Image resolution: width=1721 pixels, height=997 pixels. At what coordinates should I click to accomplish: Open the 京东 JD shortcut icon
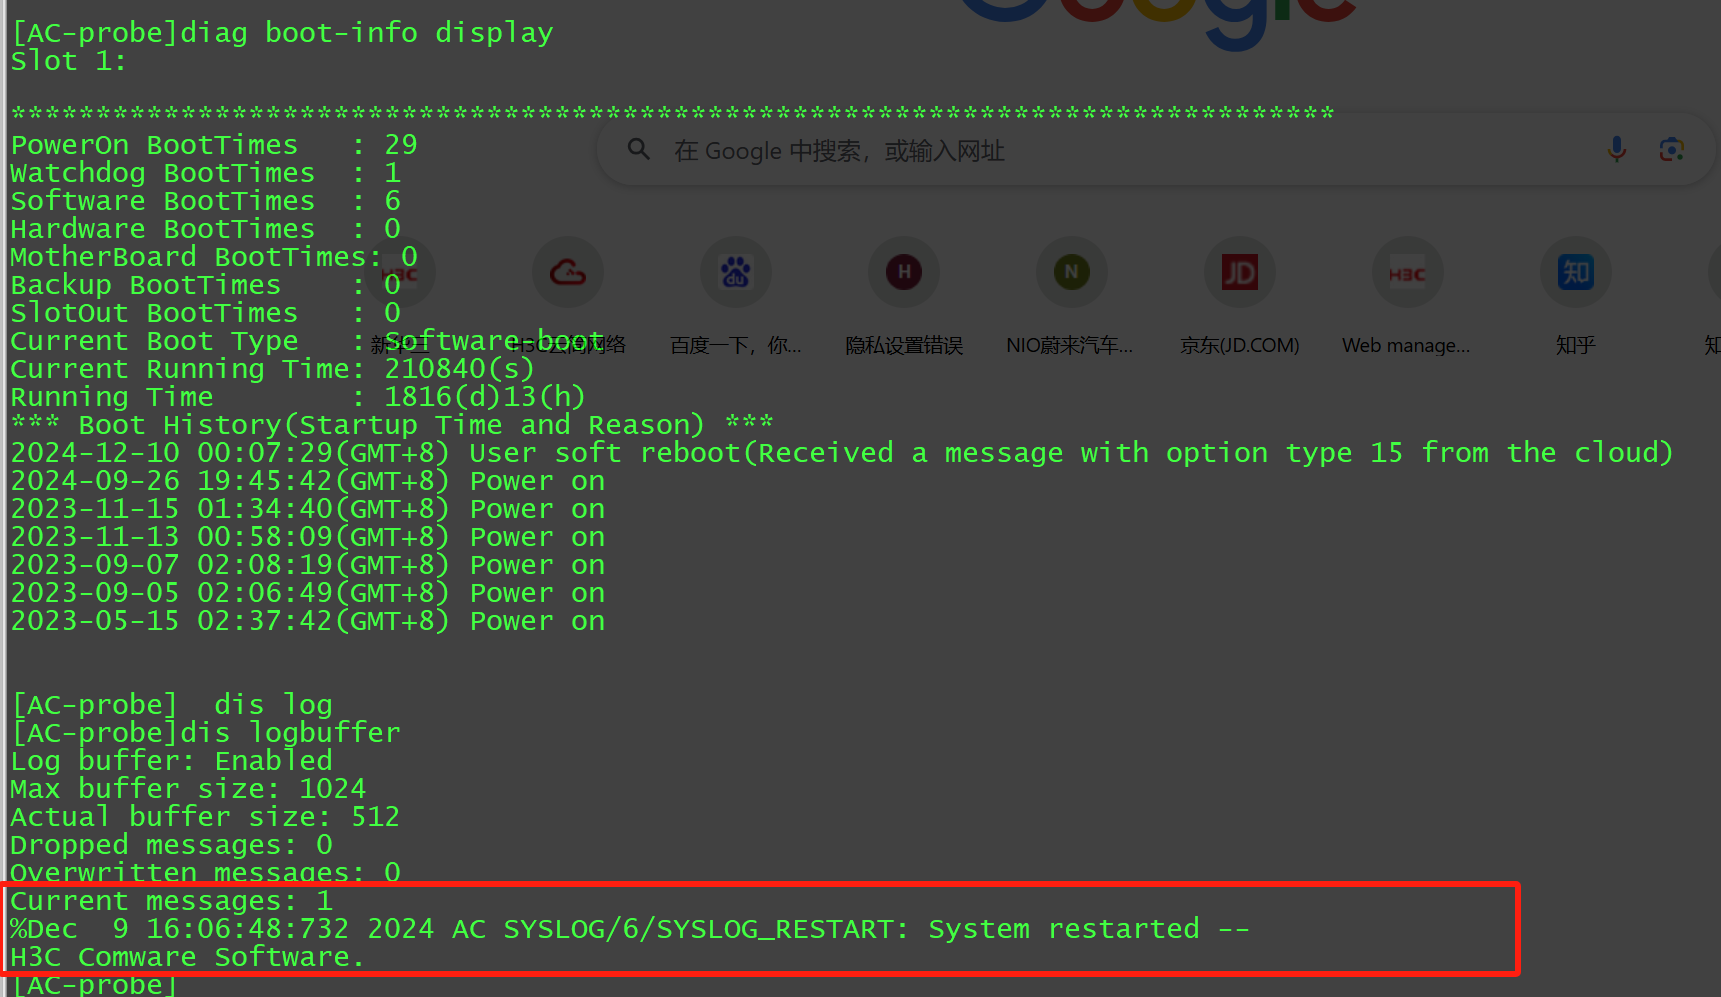click(1240, 272)
